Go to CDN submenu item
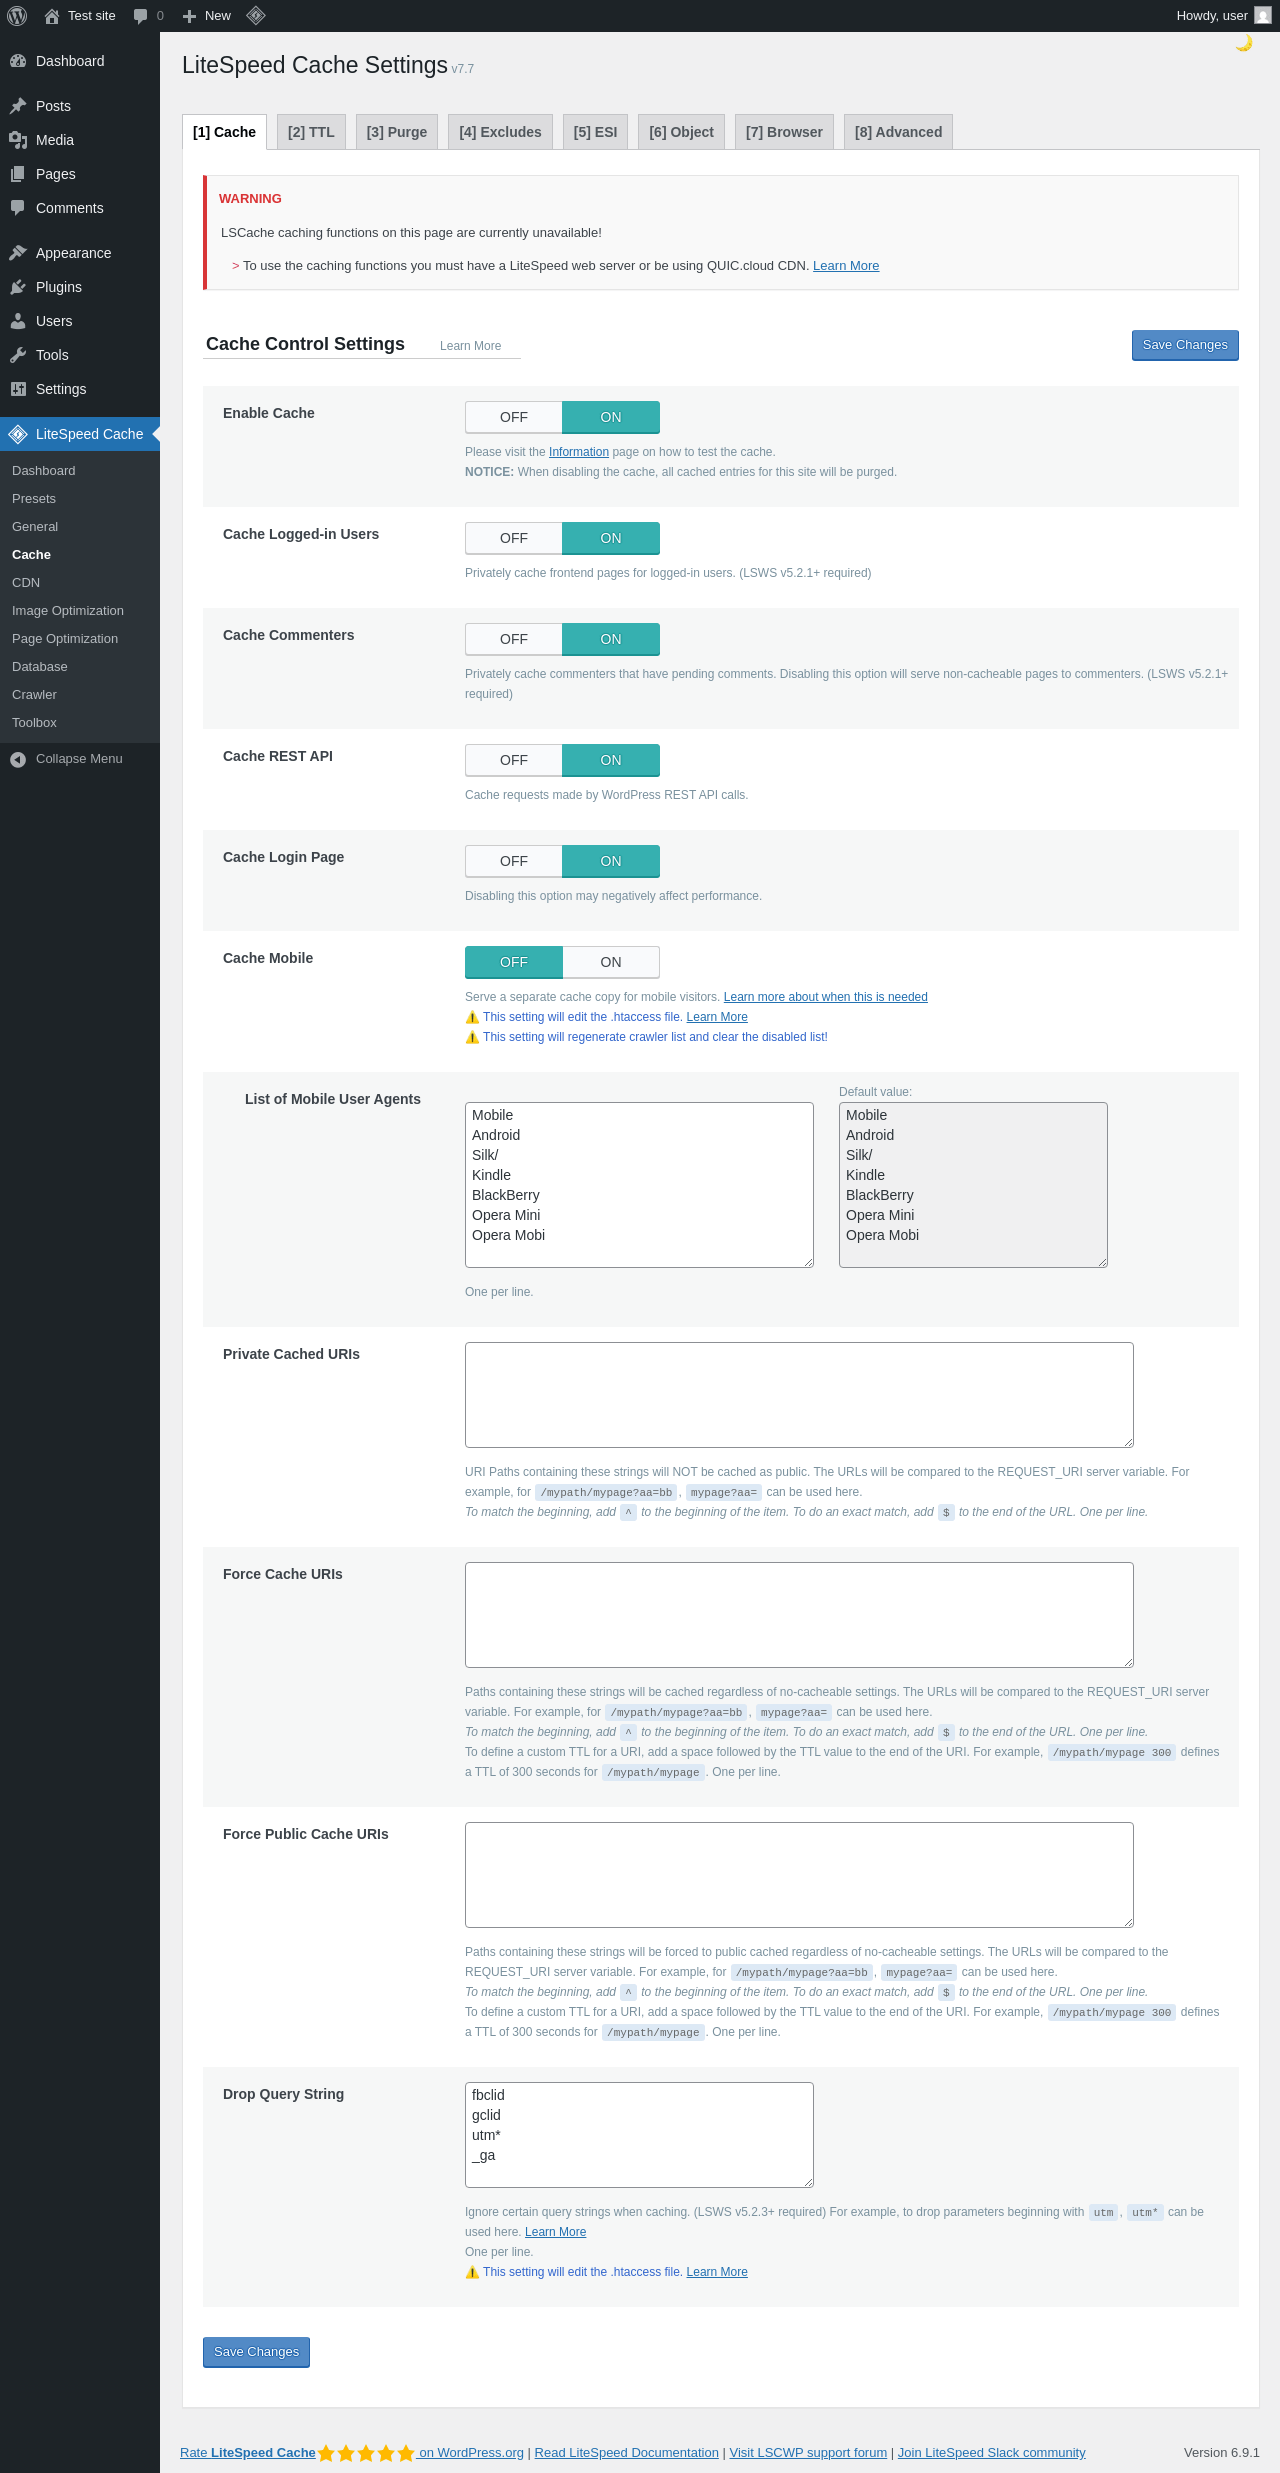 (26, 583)
